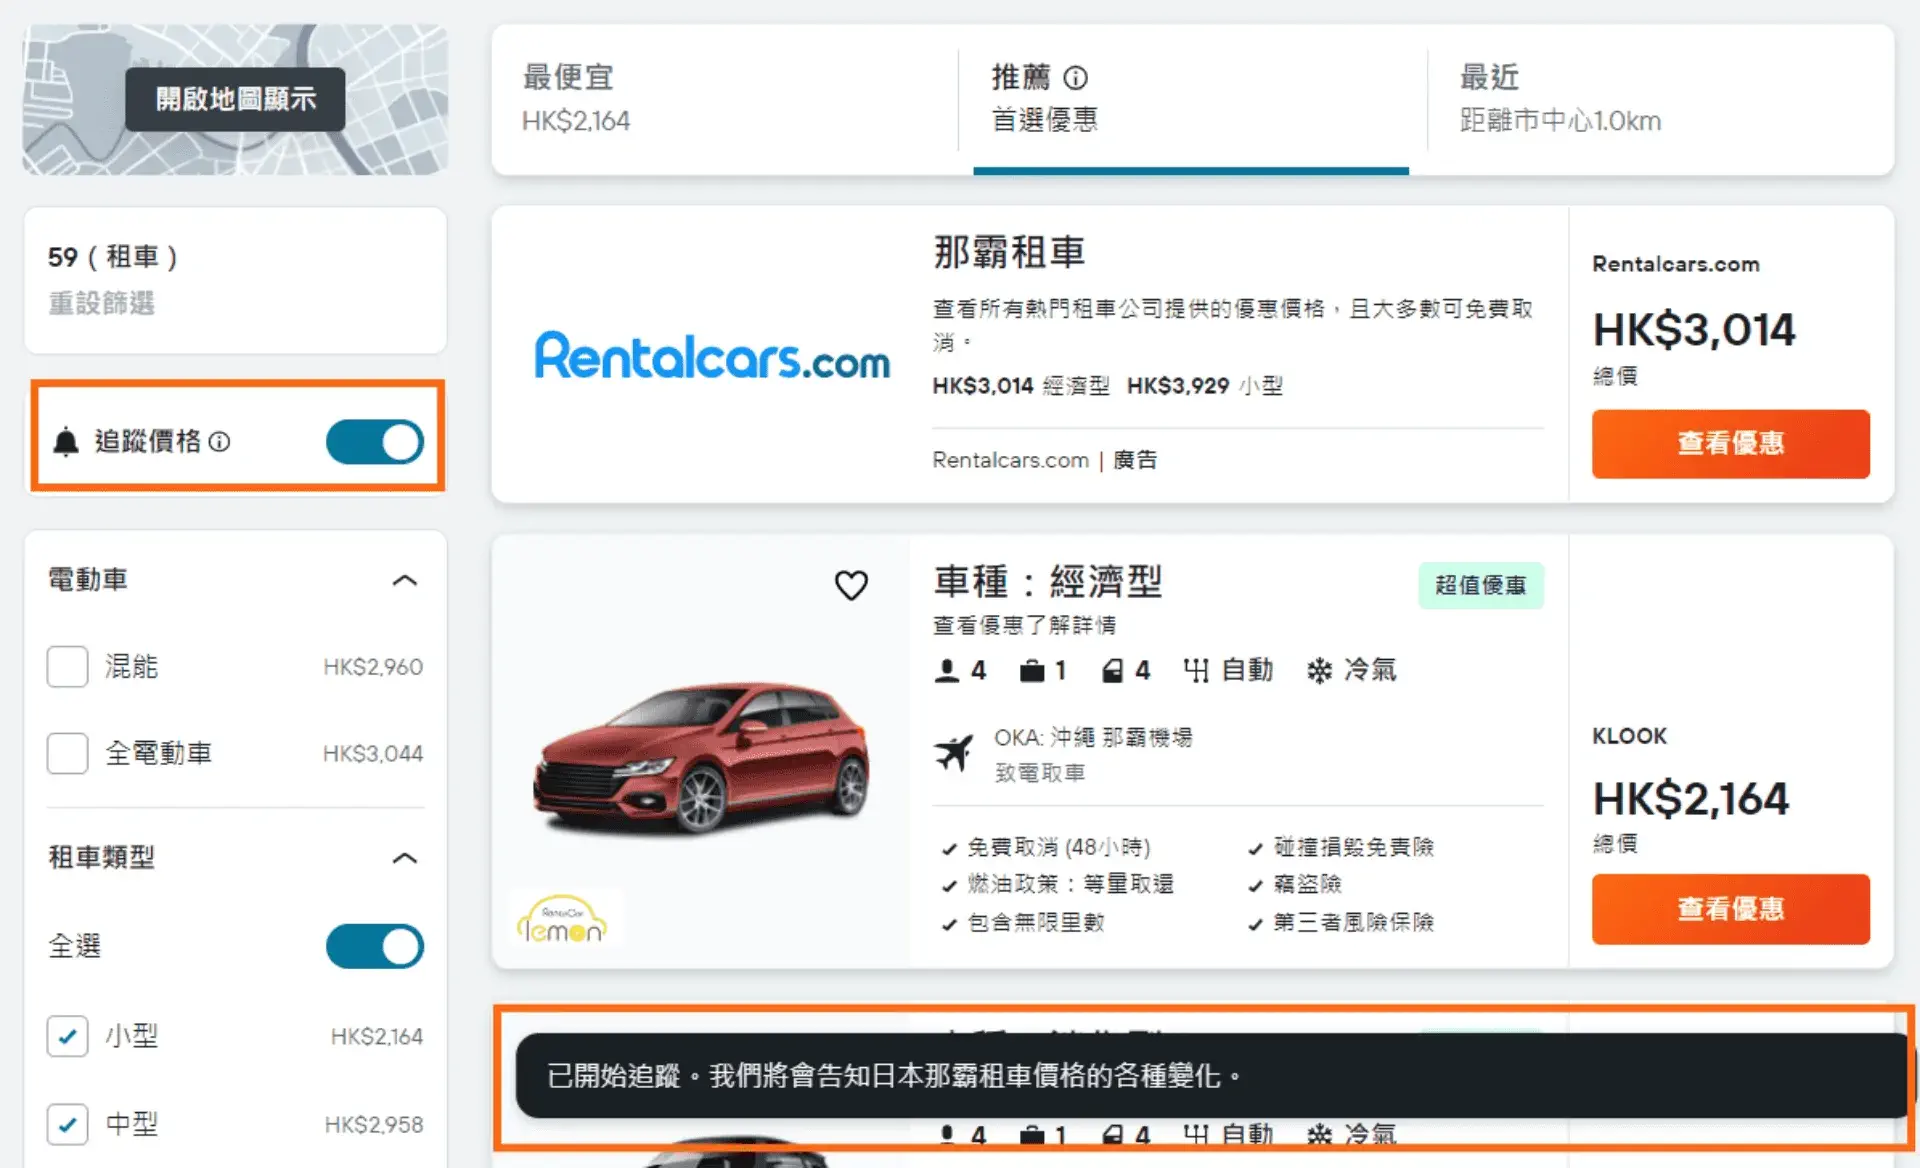Toggle the 全選 car type switch
This screenshot has width=1920, height=1168.
(375, 946)
